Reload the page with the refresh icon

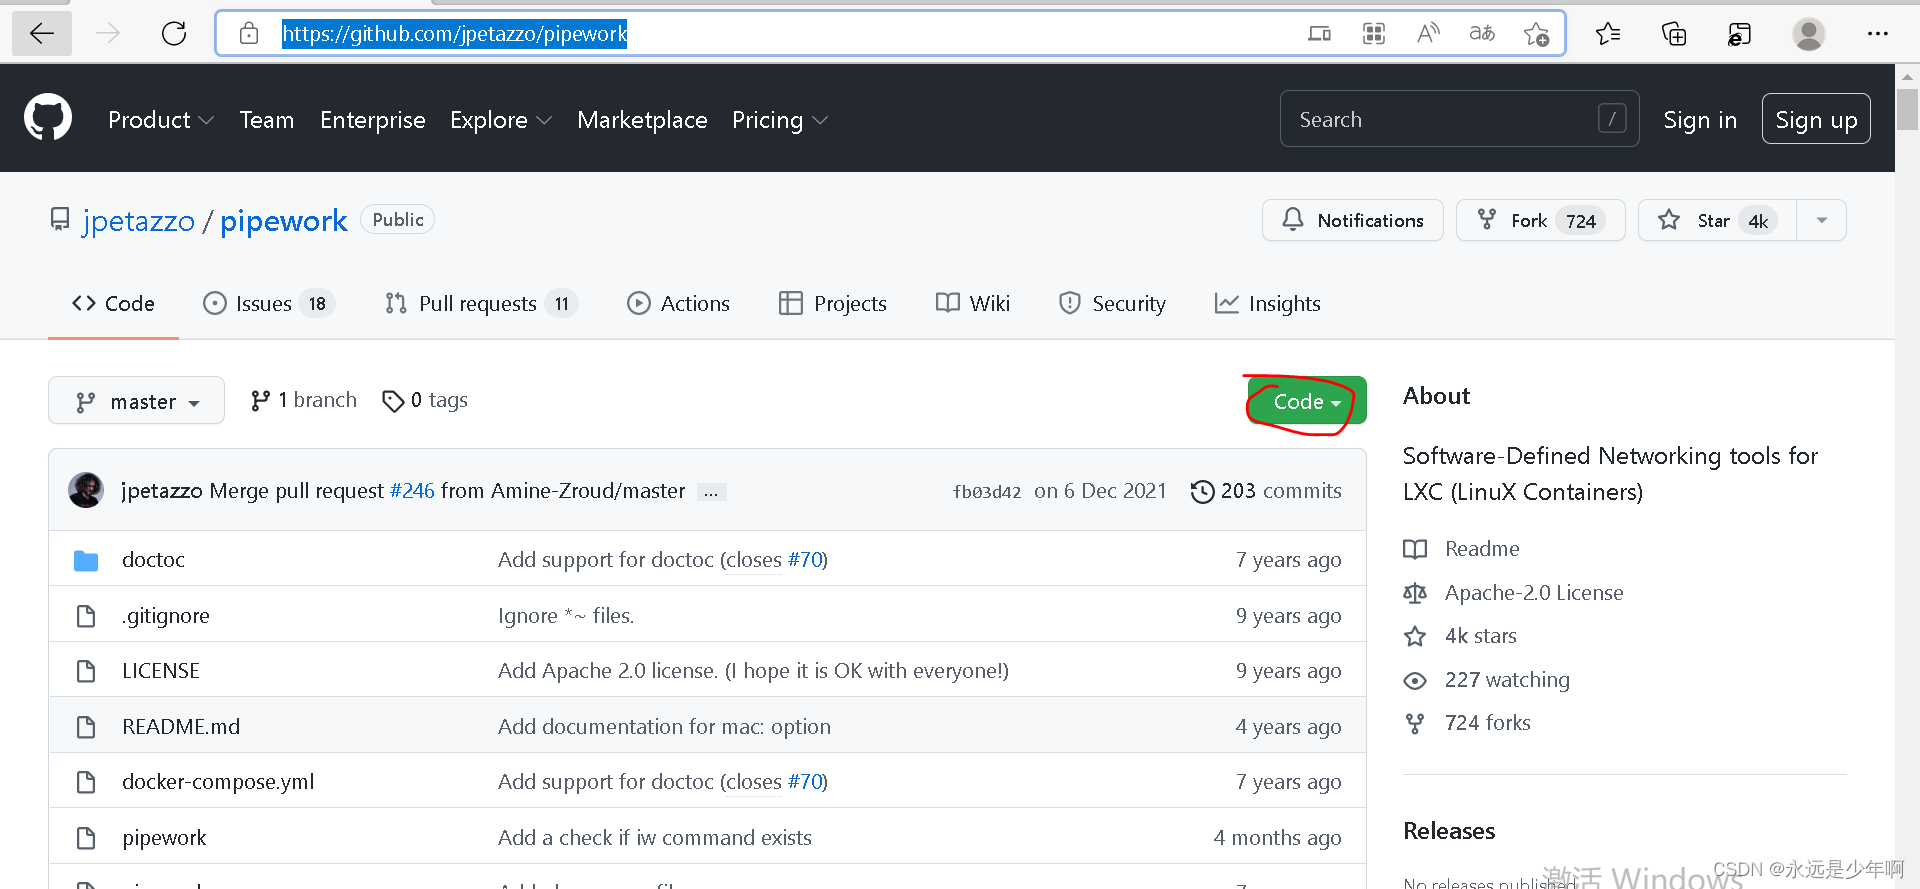(x=174, y=34)
